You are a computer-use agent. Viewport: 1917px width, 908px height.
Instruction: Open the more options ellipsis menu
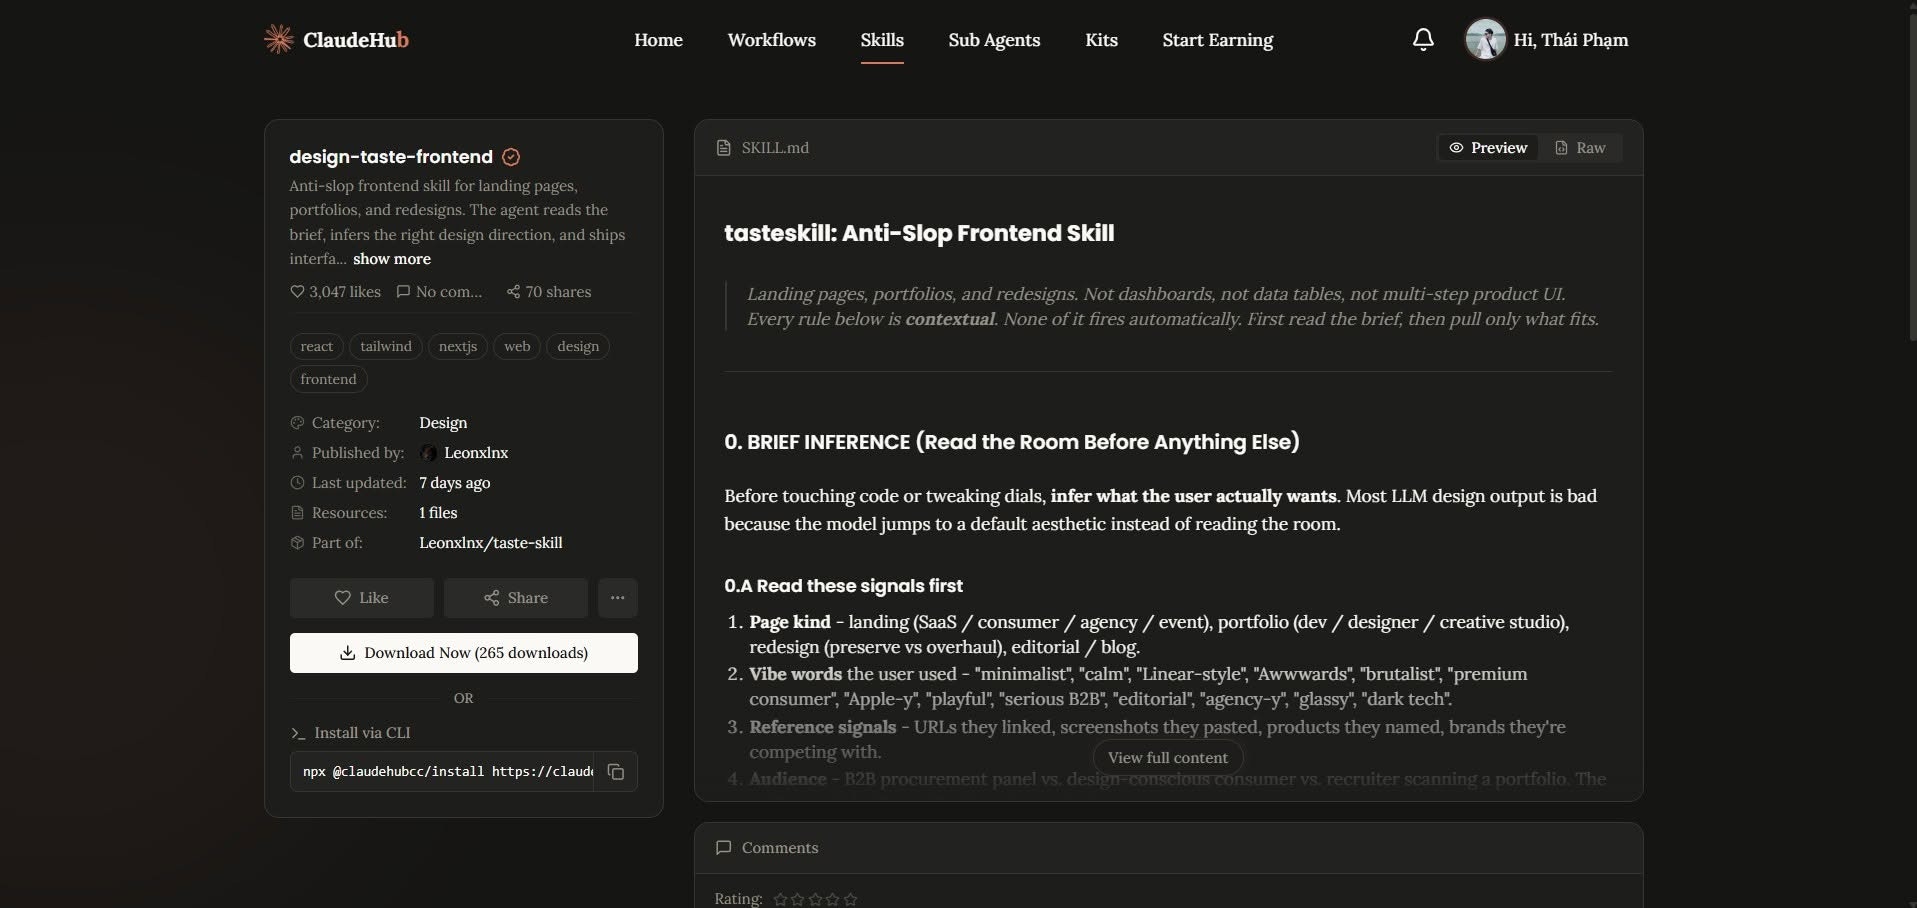pos(618,598)
